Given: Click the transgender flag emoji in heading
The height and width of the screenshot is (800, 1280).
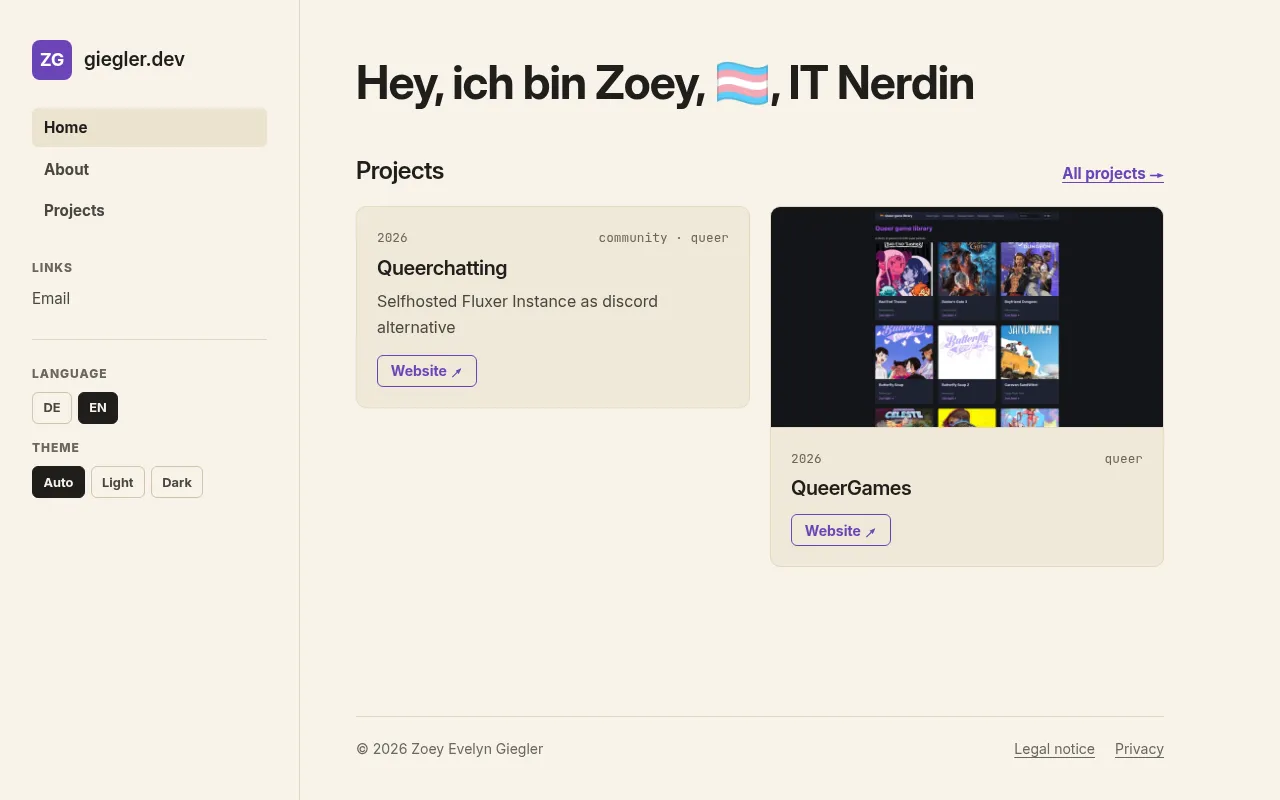Looking at the screenshot, I should [x=743, y=83].
